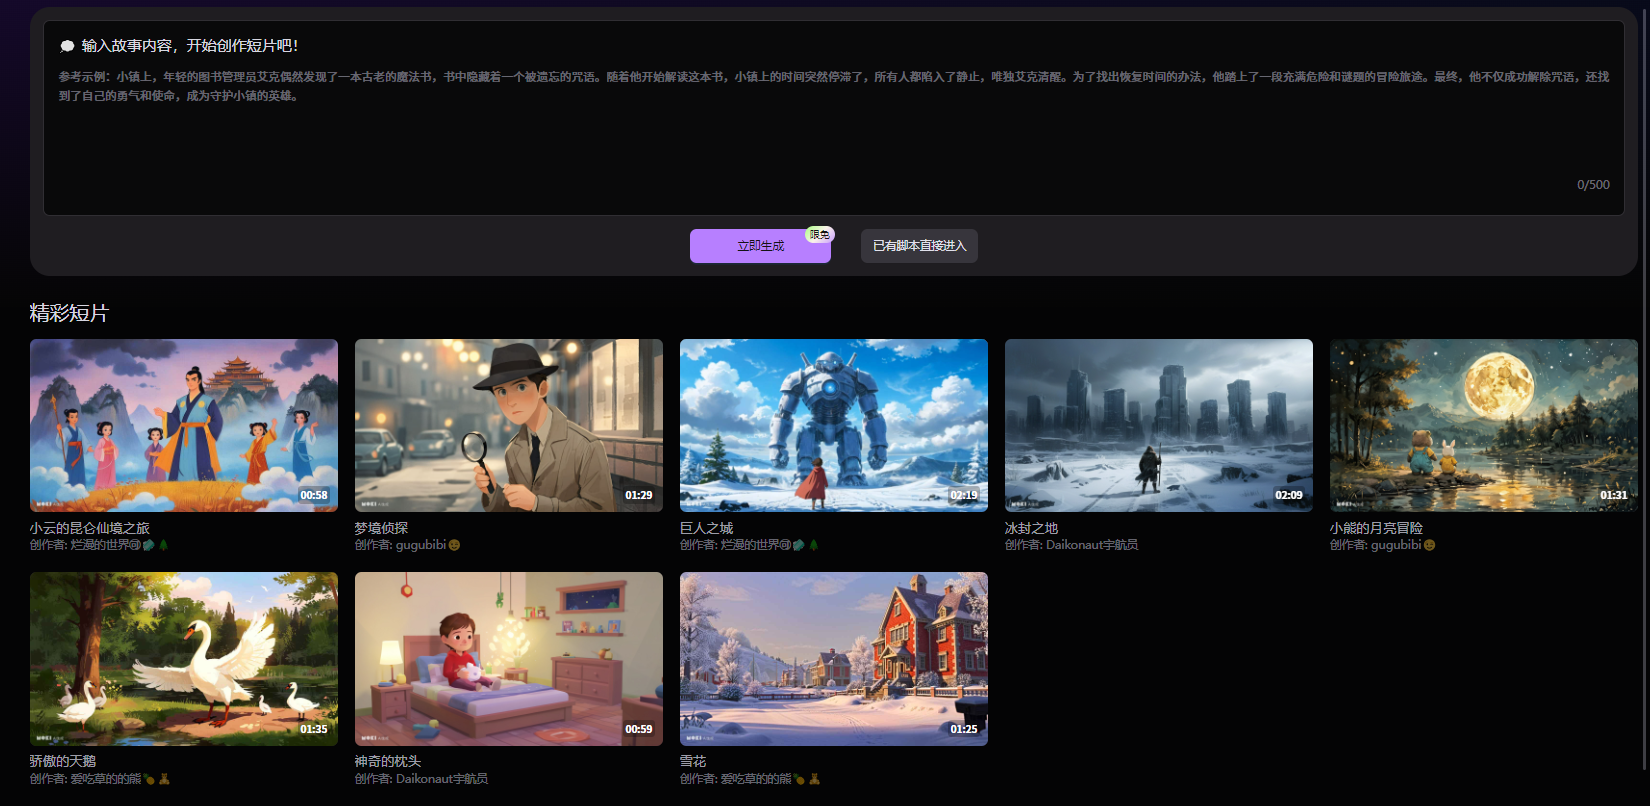Open the 骄傲的天鹅 swan video thumbnail
1650x806 pixels.
point(184,658)
